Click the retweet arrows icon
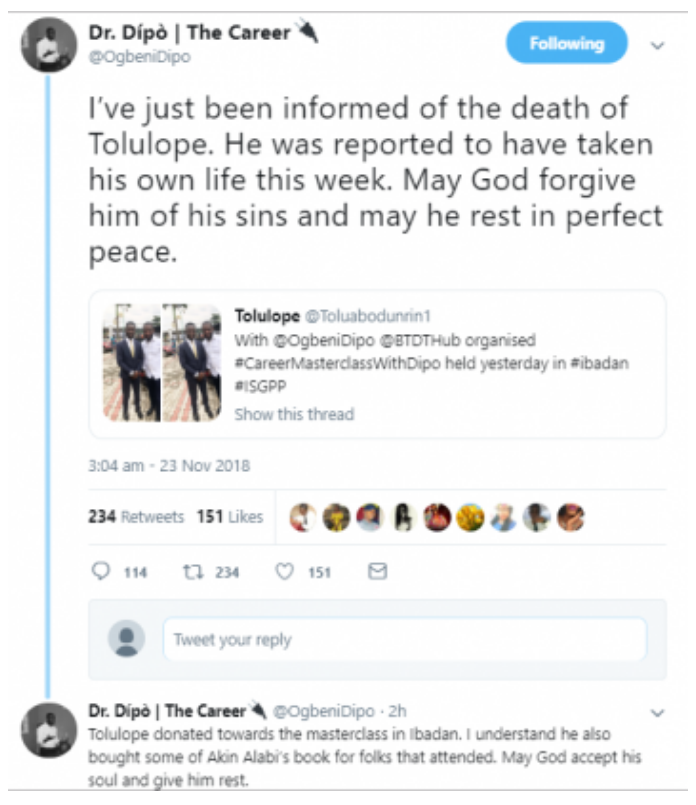The image size is (696, 805). [194, 571]
